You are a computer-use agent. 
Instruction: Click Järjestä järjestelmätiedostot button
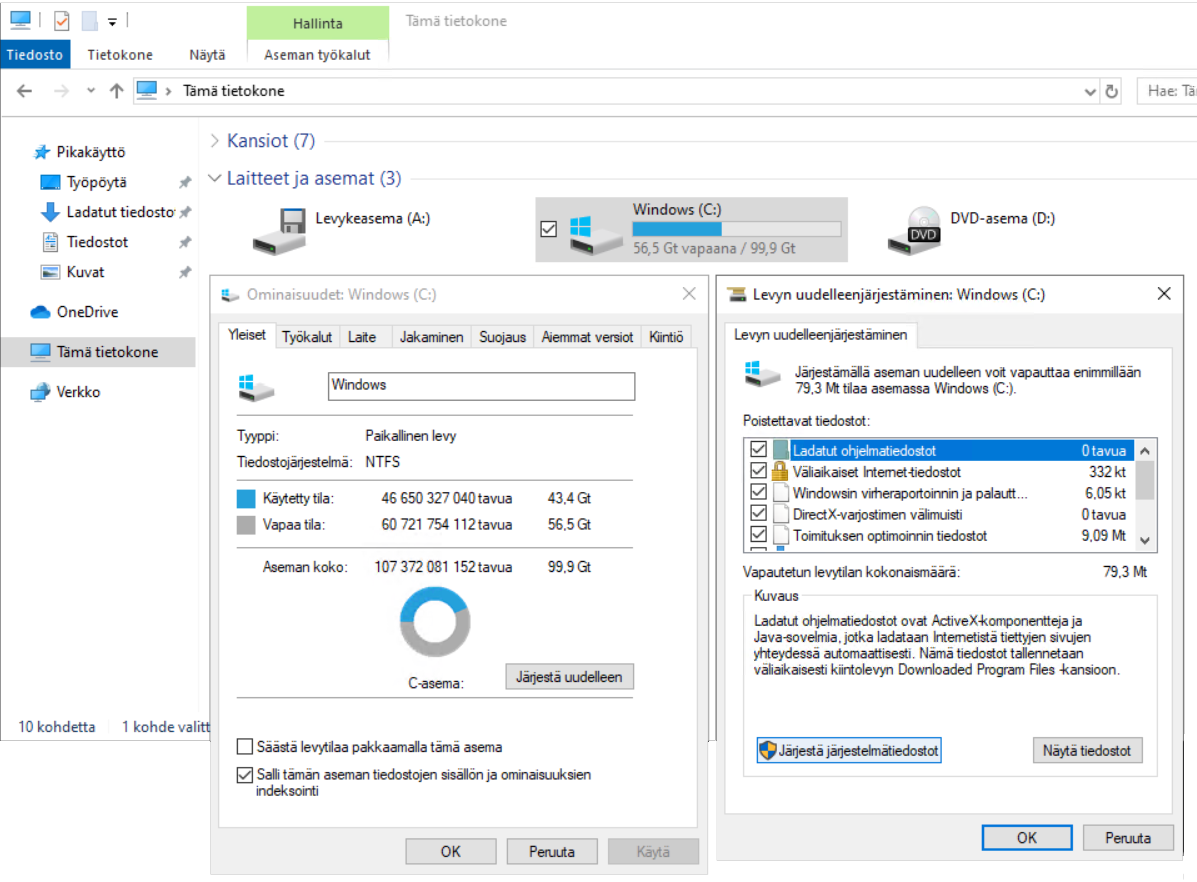(x=849, y=751)
